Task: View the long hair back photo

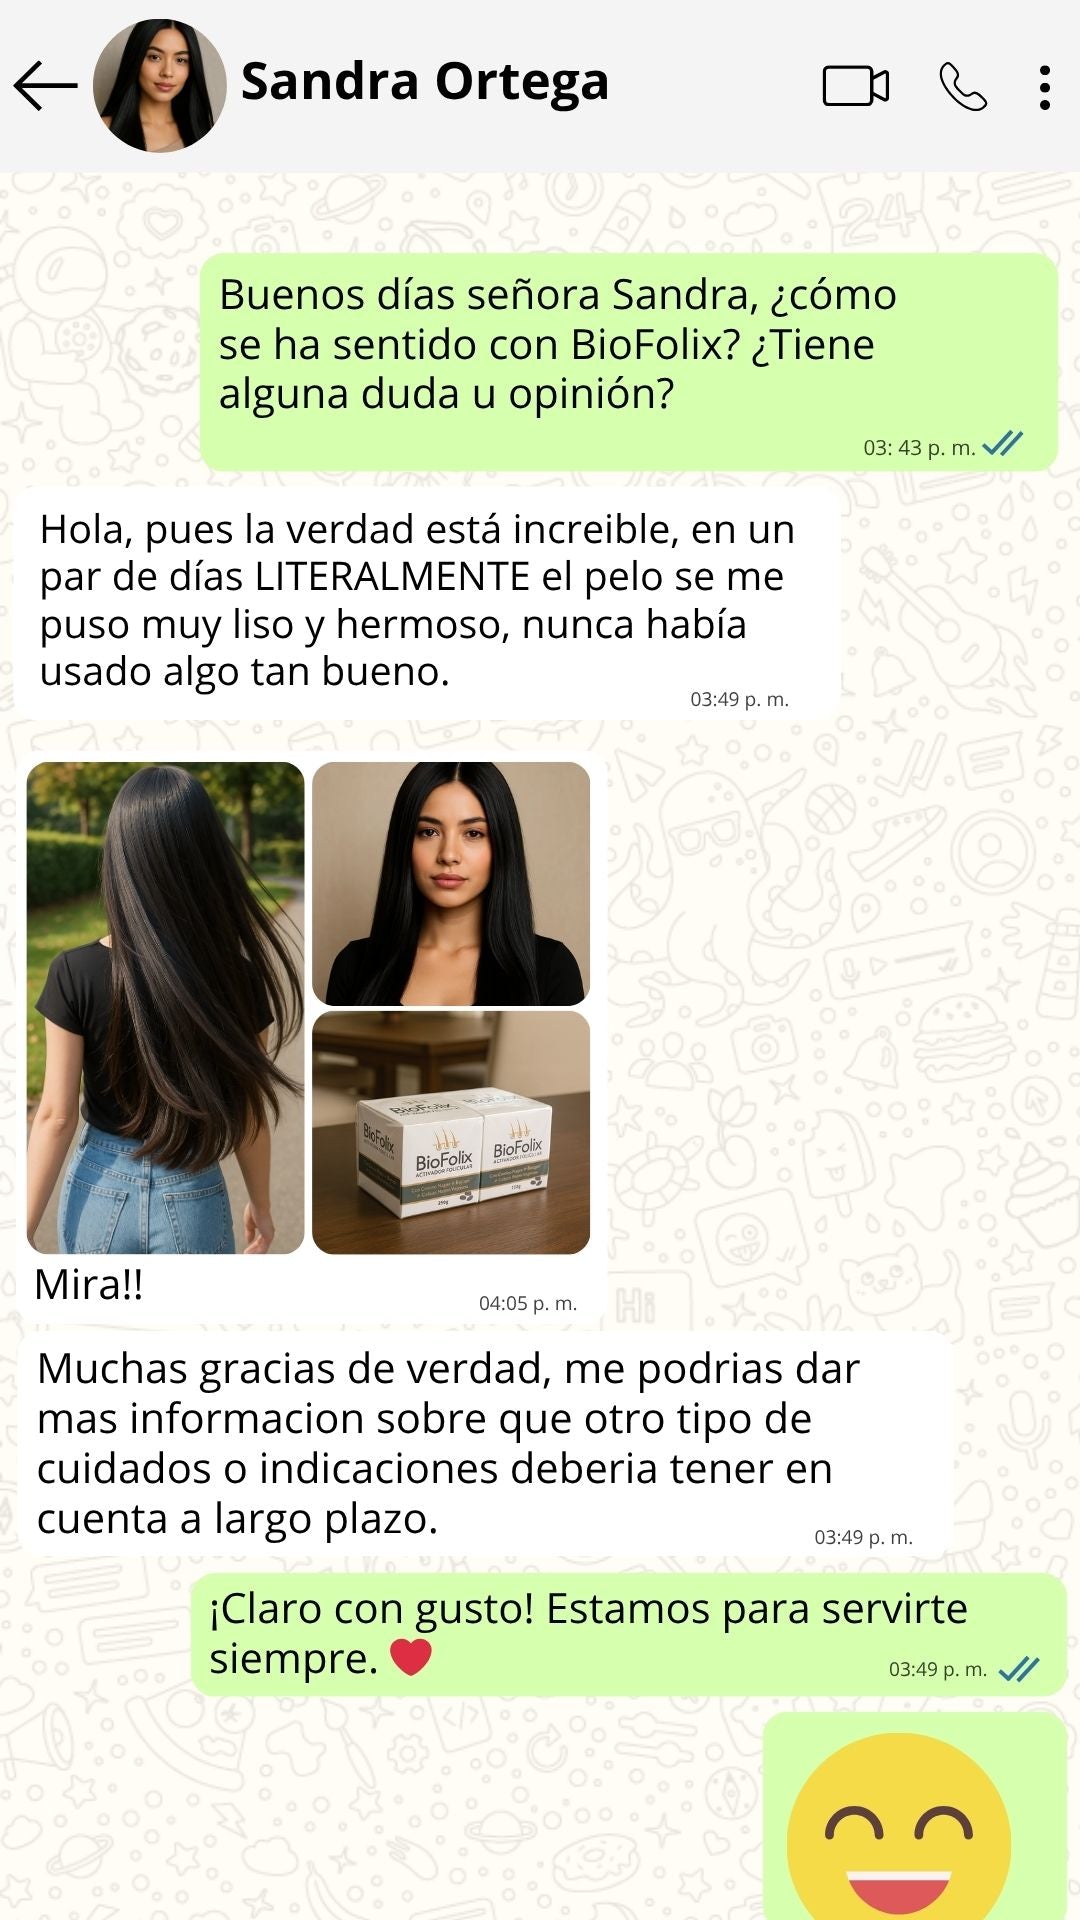Action: (x=165, y=1008)
